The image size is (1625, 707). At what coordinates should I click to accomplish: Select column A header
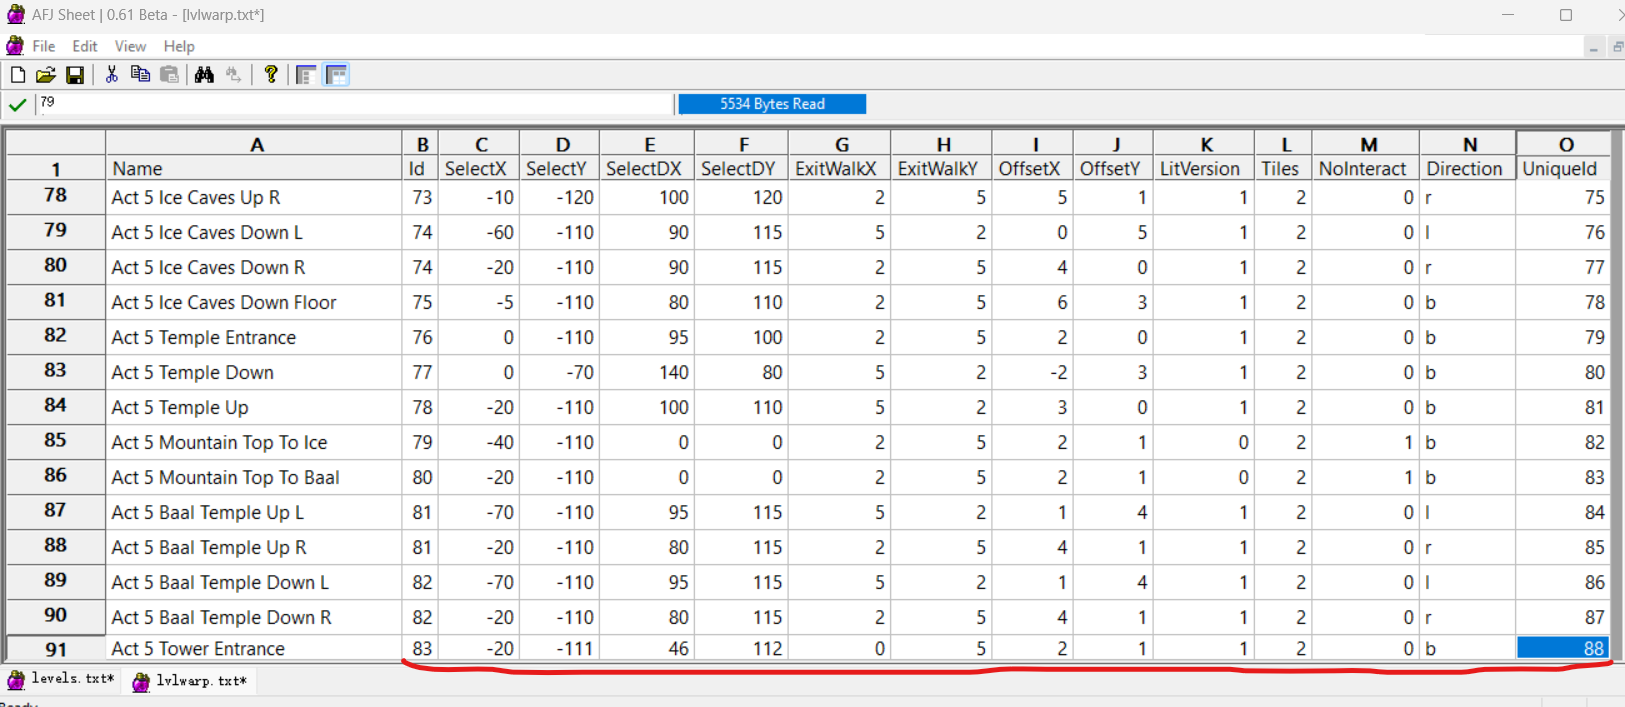[x=255, y=144]
